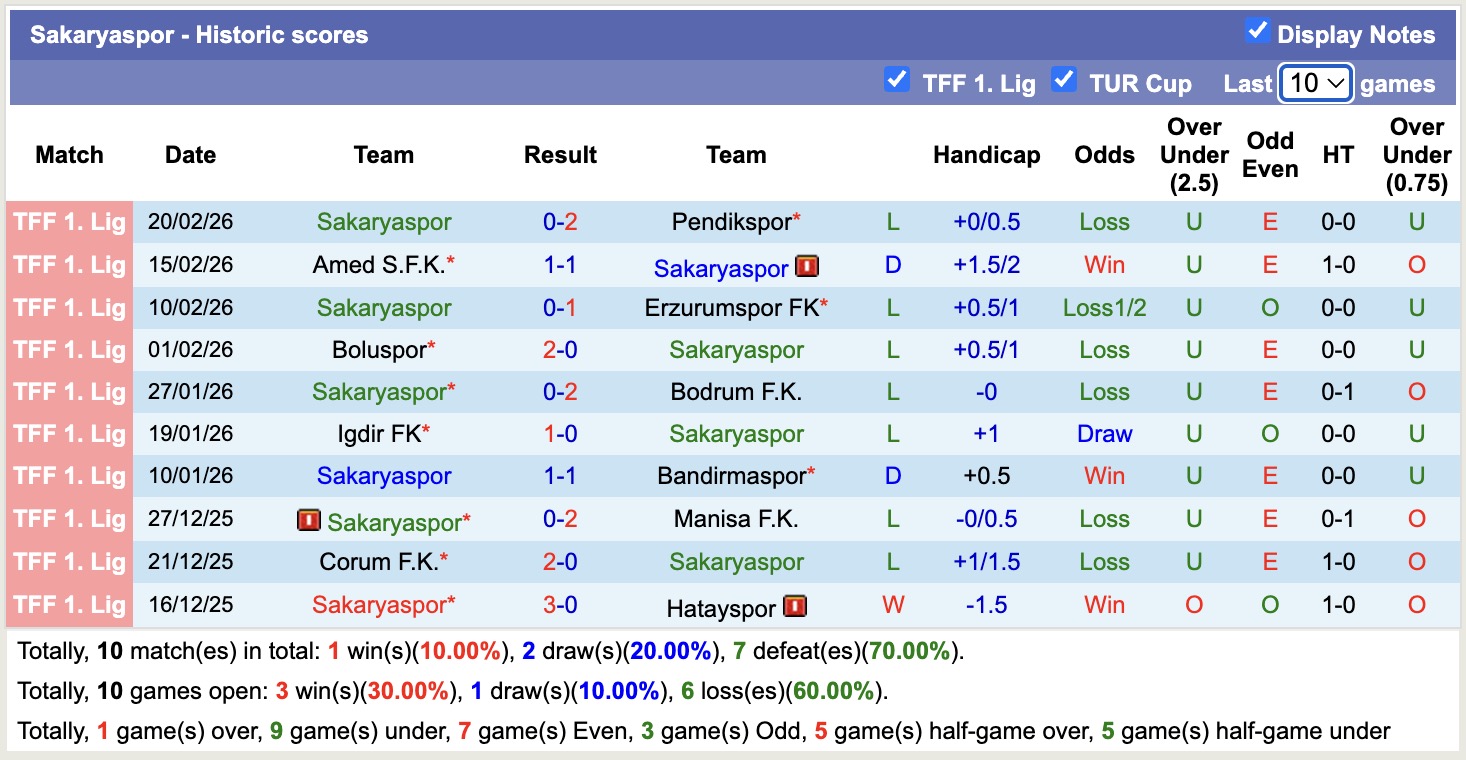The height and width of the screenshot is (760, 1466).
Task: Click the TFF 1. Lig badge on the 01/02/26 row
Action: coord(68,350)
